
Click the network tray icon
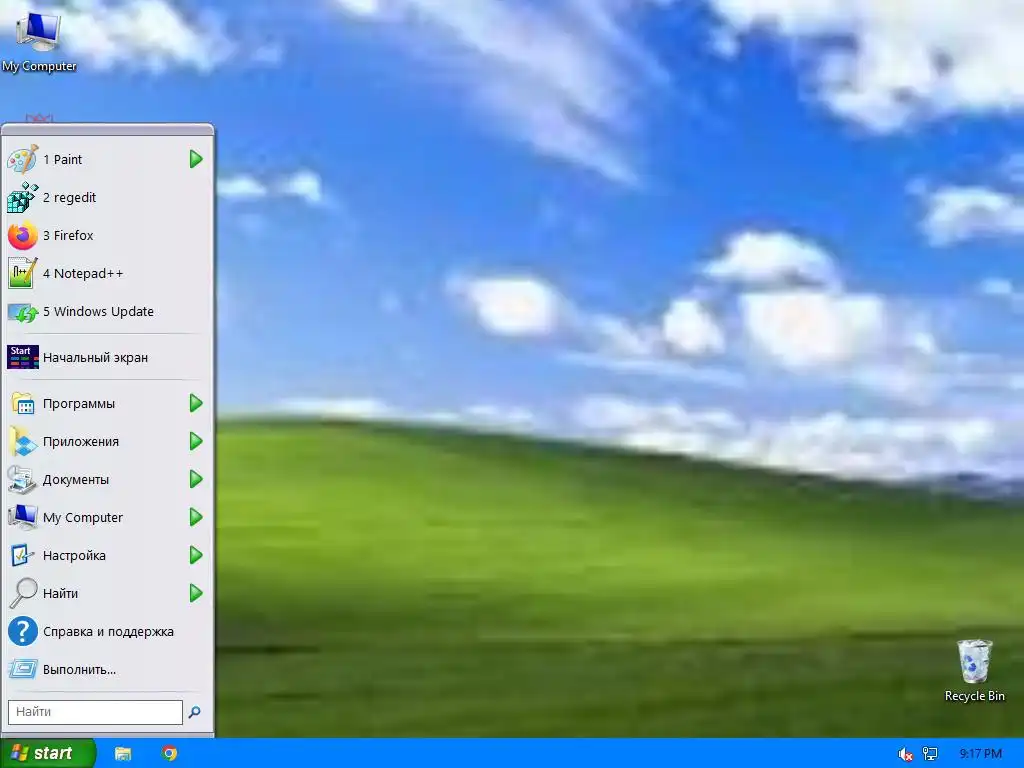coord(930,754)
